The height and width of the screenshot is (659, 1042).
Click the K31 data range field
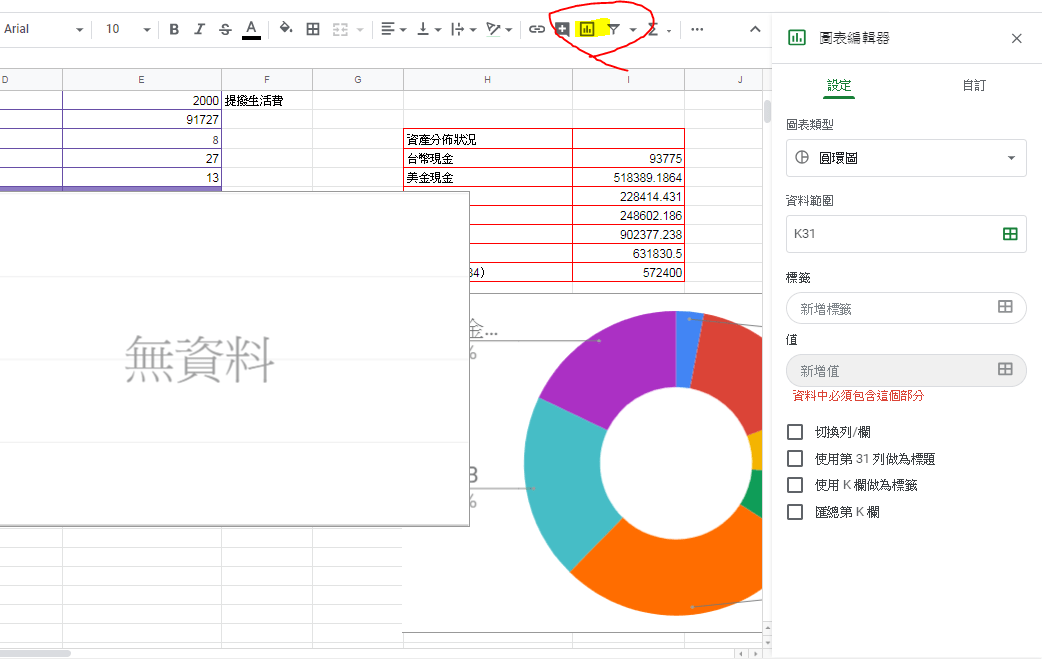coord(906,234)
